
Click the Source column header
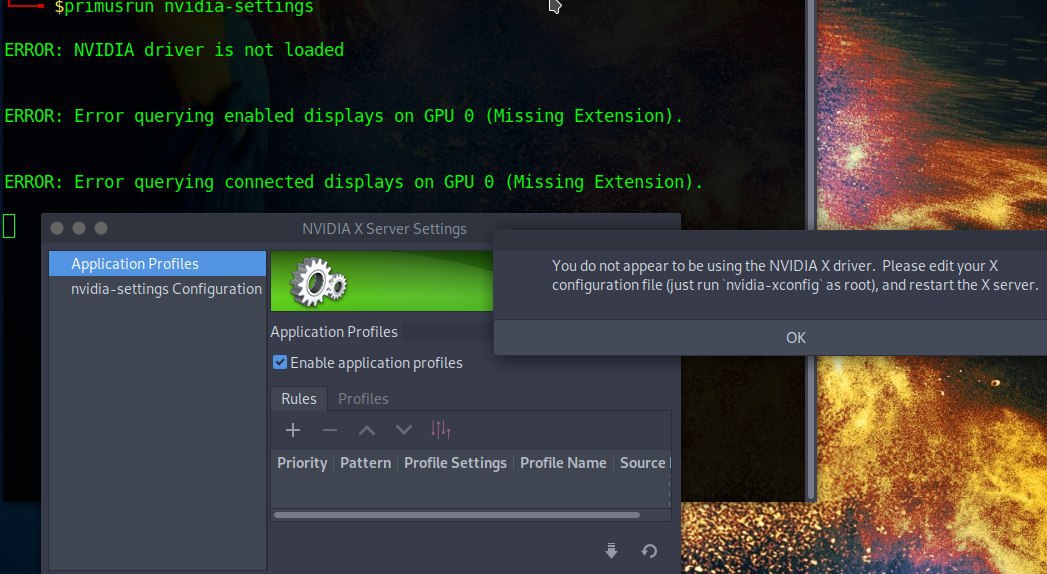(x=642, y=463)
